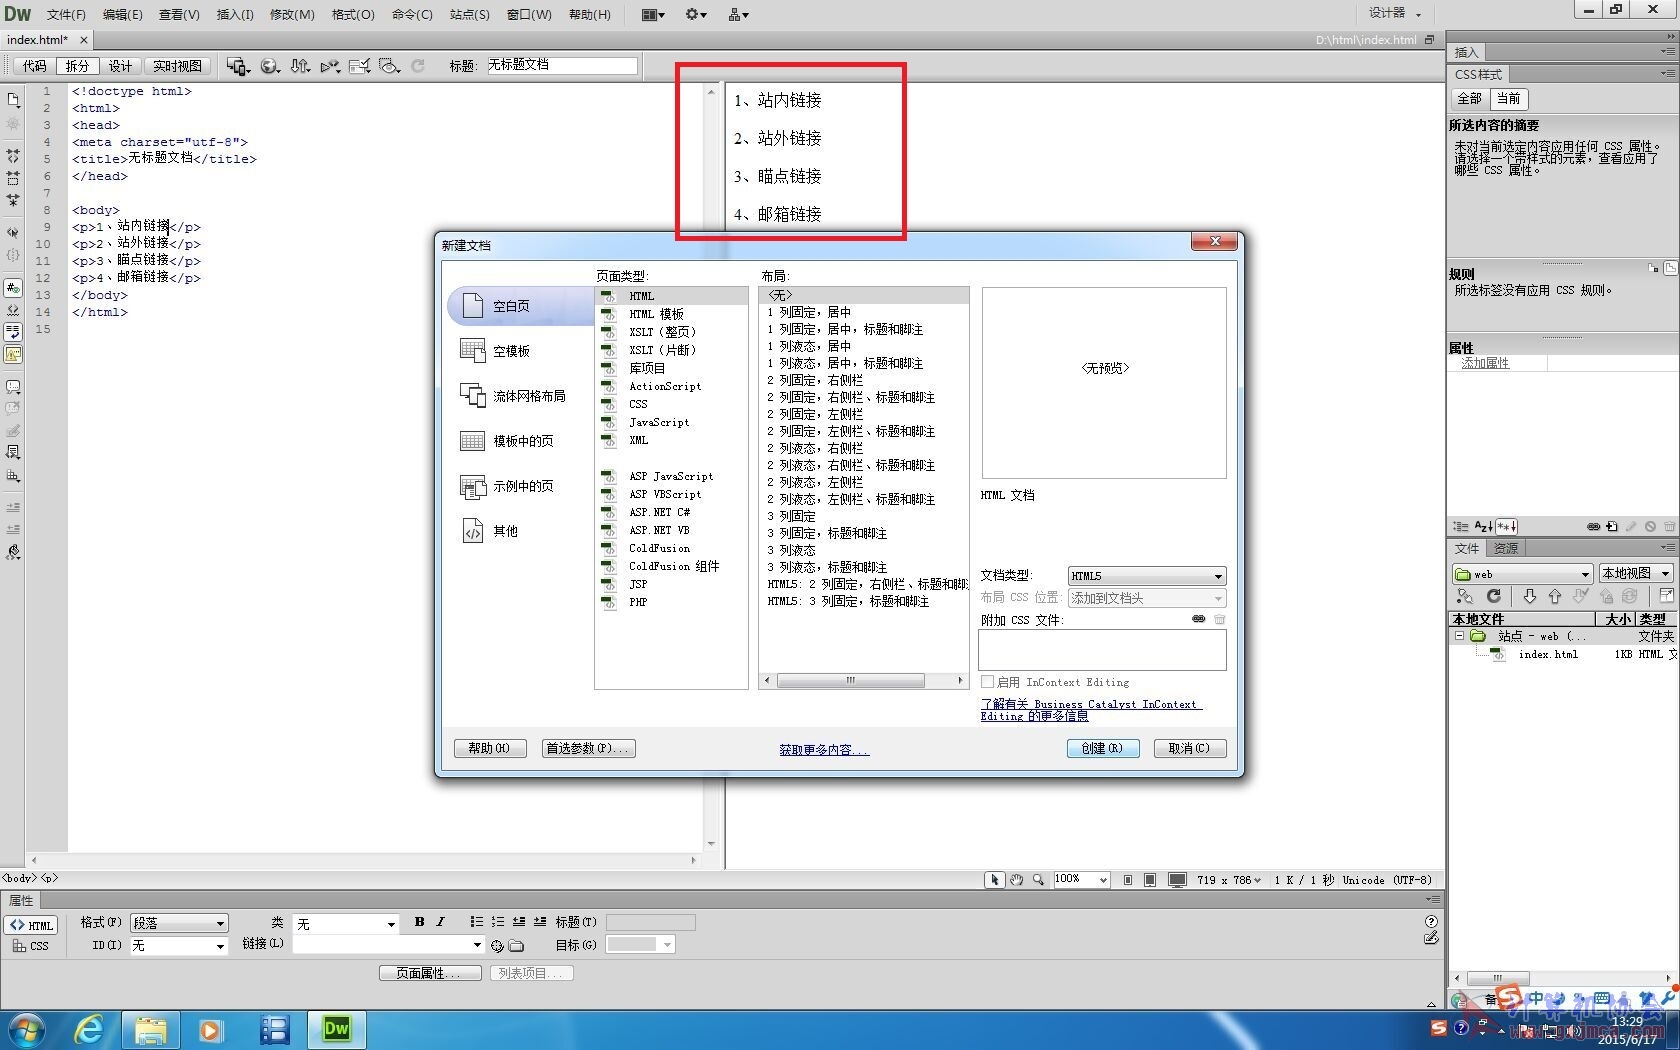Toggle the 全部 (All) CSS view button
The width and height of the screenshot is (1680, 1050).
1469,99
